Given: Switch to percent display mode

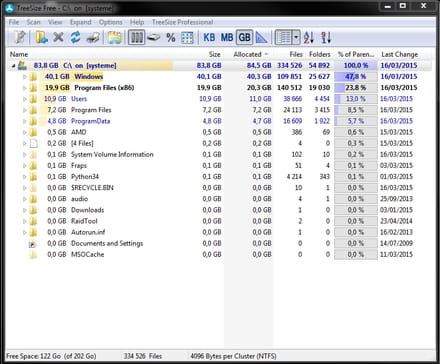Looking at the screenshot, I should pyautogui.click(x=171, y=37).
